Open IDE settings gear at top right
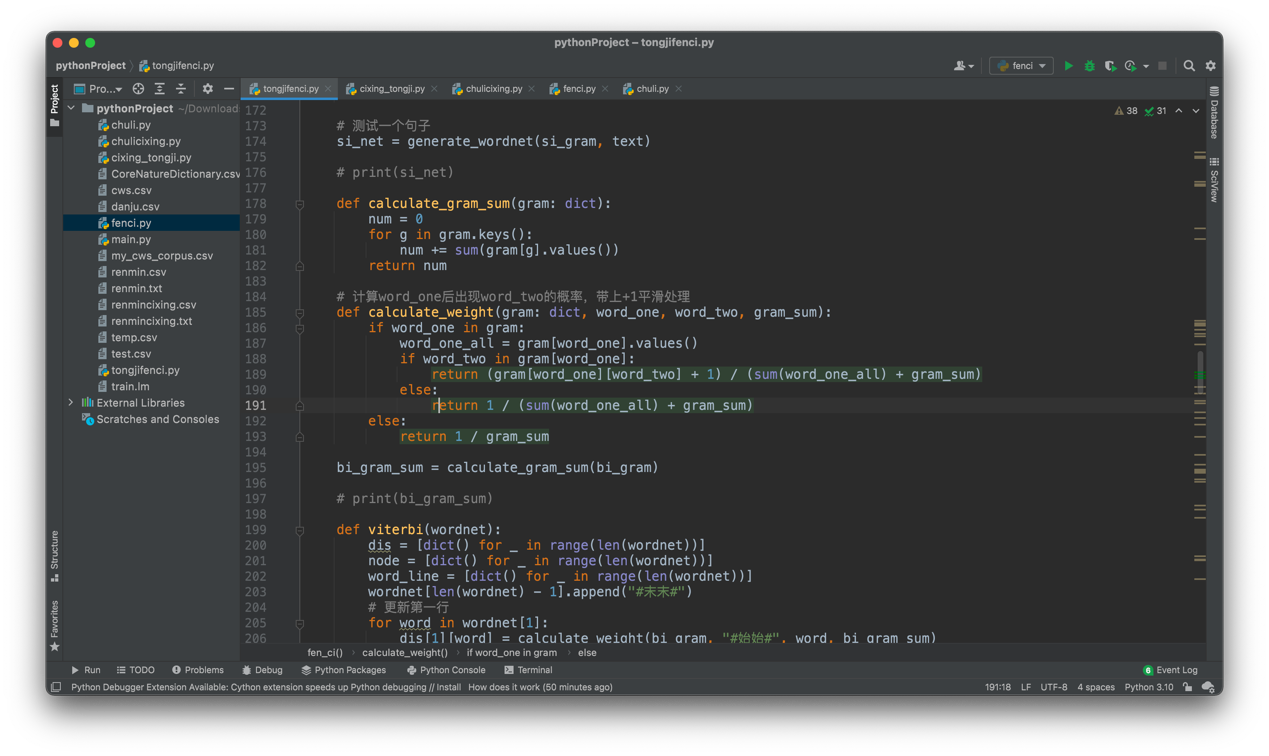 [1210, 66]
